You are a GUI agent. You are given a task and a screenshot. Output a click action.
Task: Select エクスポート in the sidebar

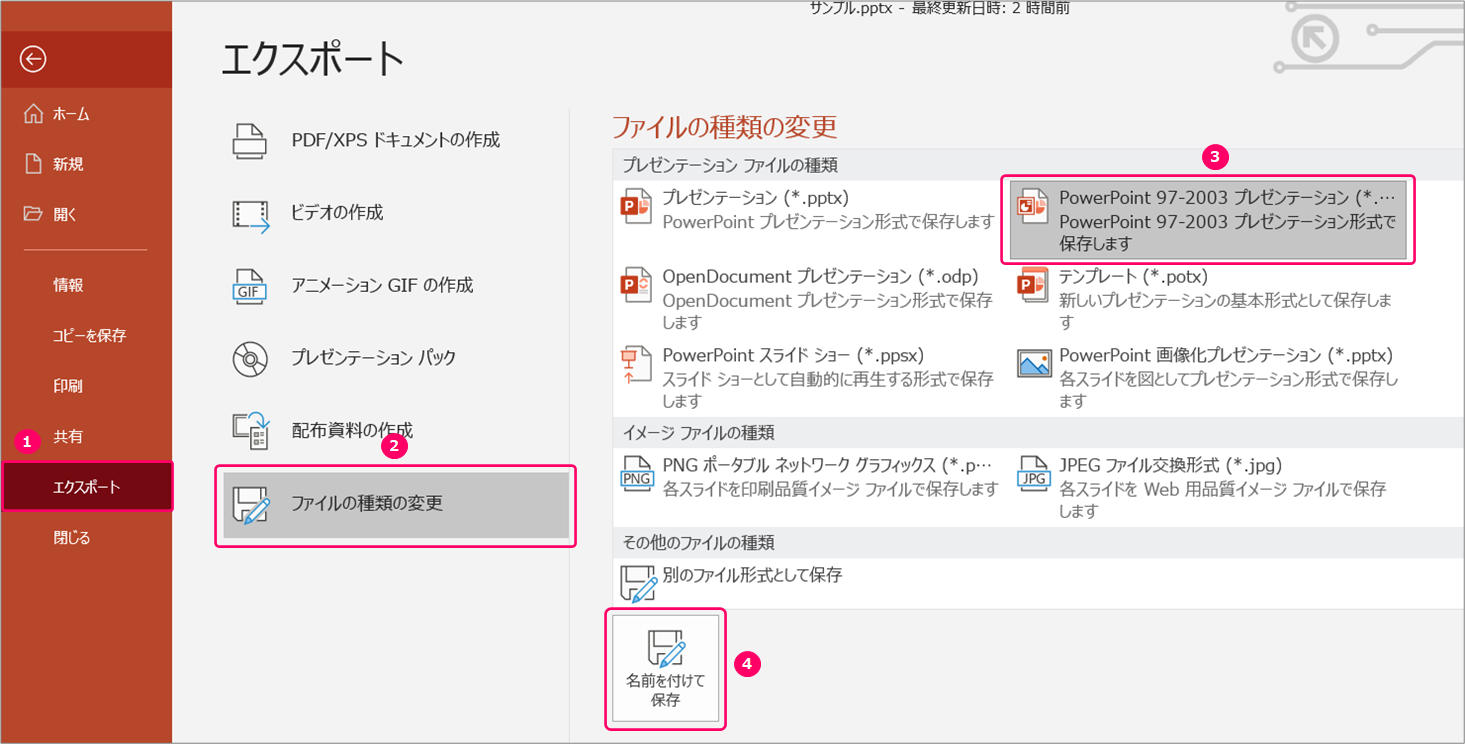86,487
